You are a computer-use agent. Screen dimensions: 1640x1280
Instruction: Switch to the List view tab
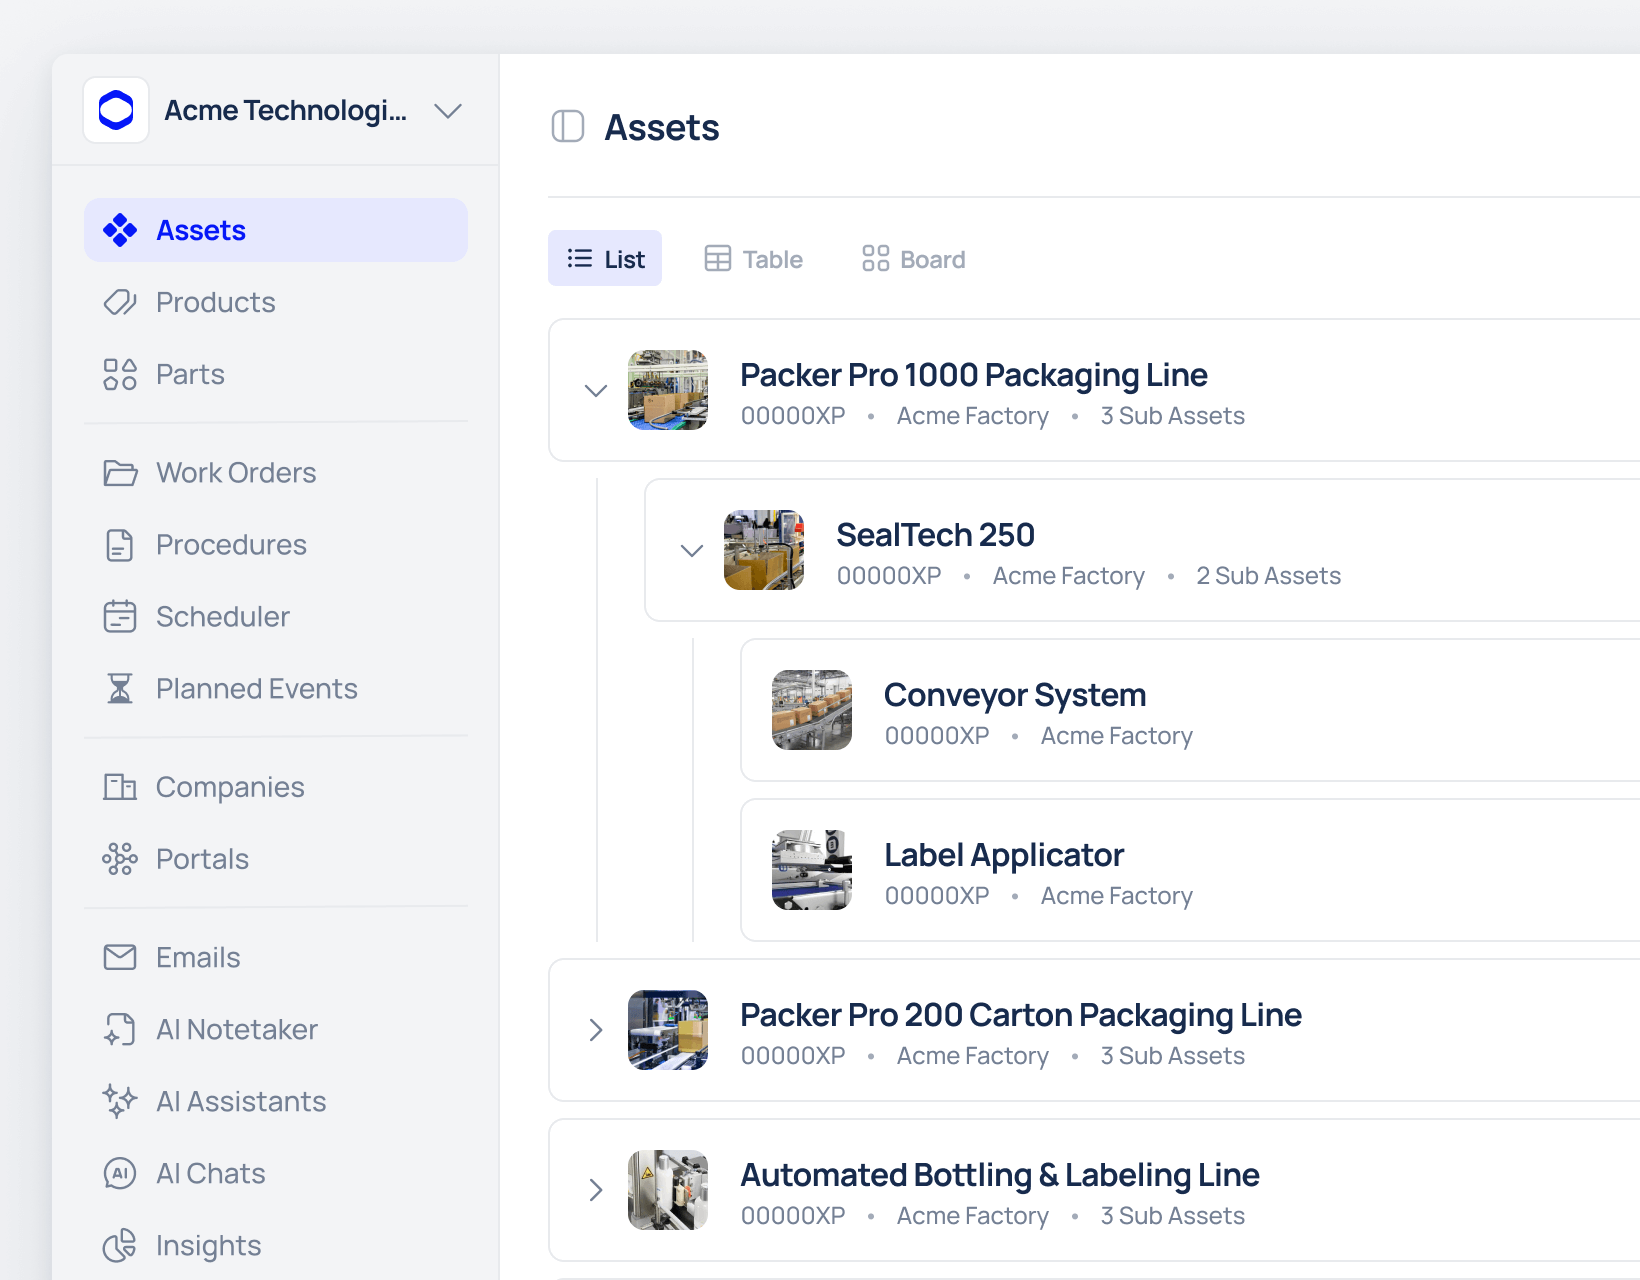click(x=605, y=258)
